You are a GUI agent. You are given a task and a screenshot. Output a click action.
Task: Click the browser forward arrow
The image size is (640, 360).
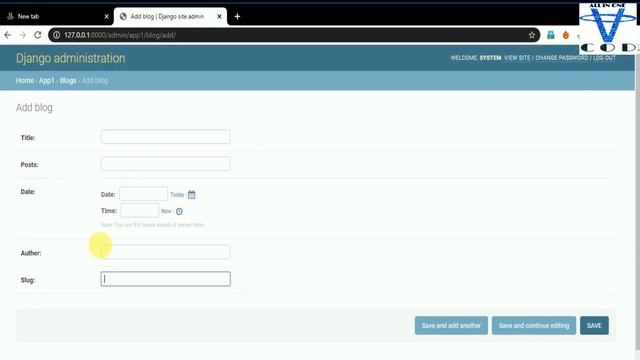pos(22,35)
